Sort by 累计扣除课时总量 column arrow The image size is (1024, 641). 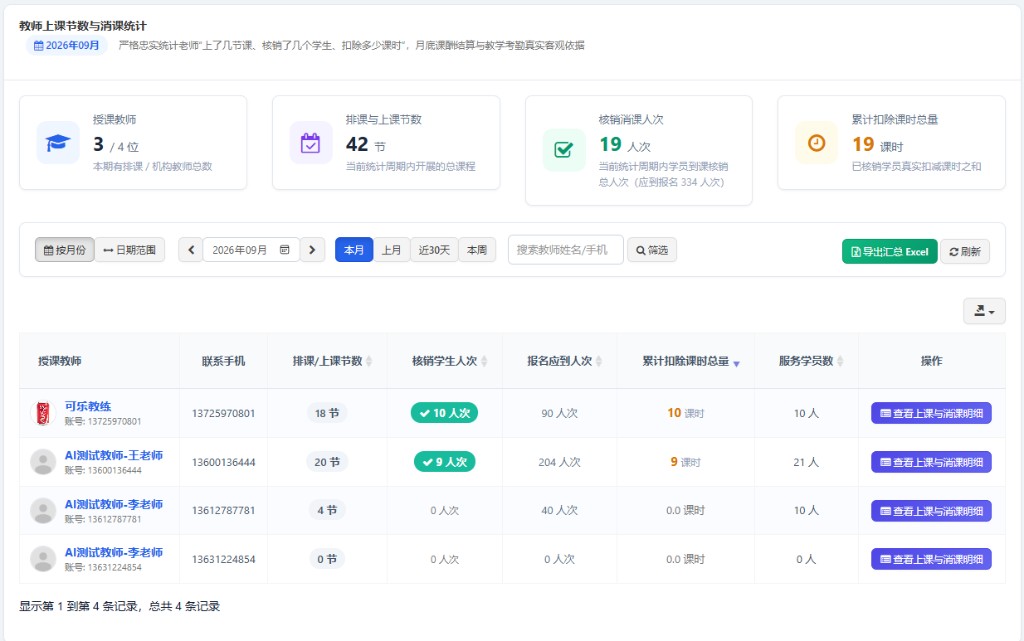[x=736, y=363]
